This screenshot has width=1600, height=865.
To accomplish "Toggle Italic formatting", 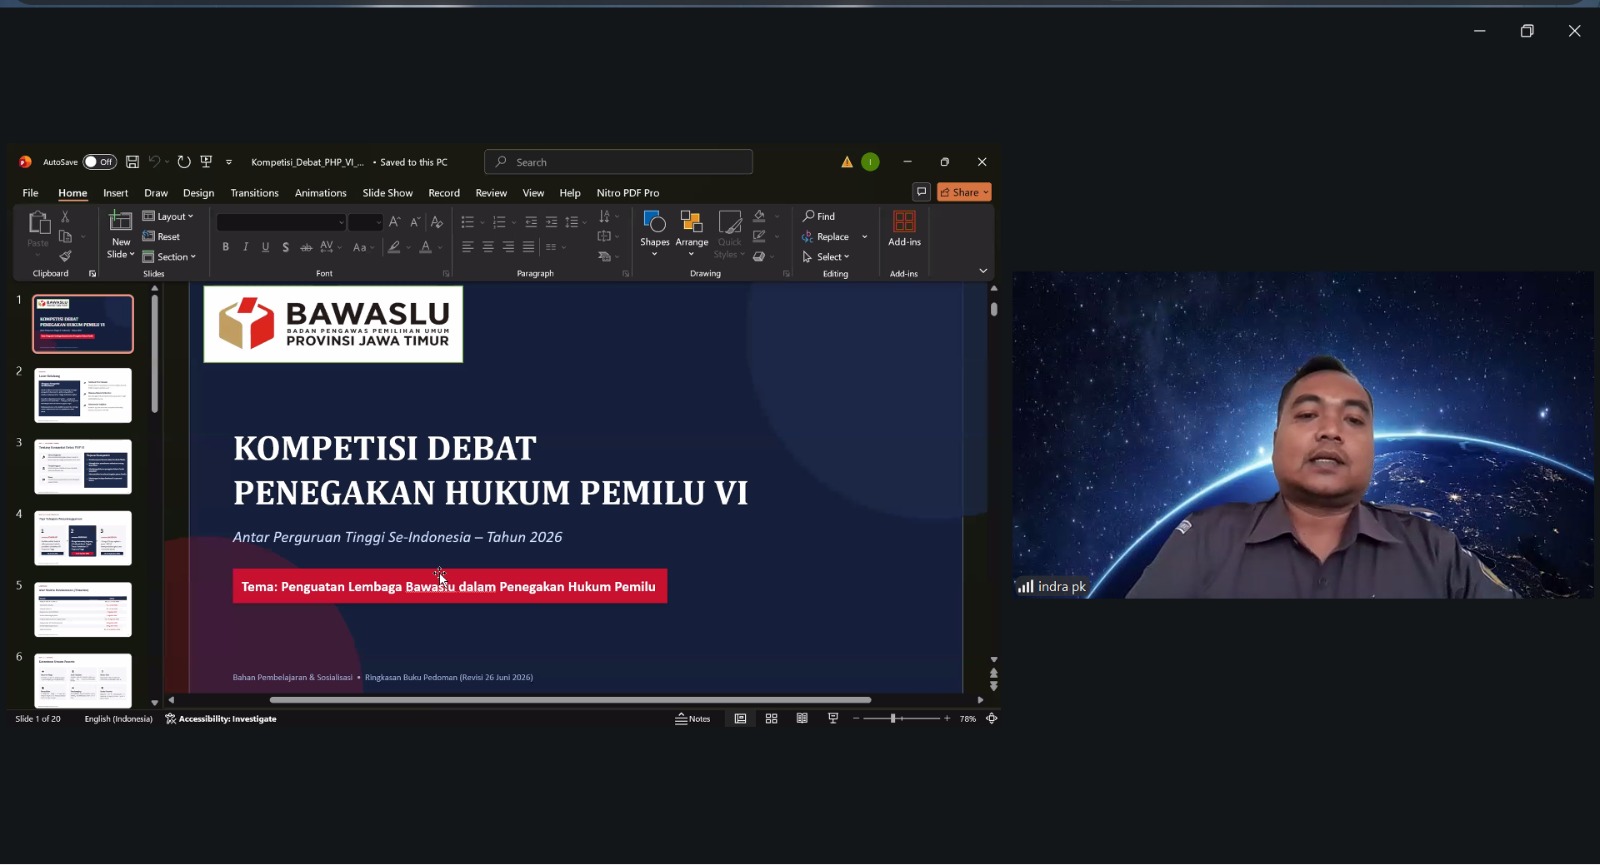I will click(x=246, y=247).
